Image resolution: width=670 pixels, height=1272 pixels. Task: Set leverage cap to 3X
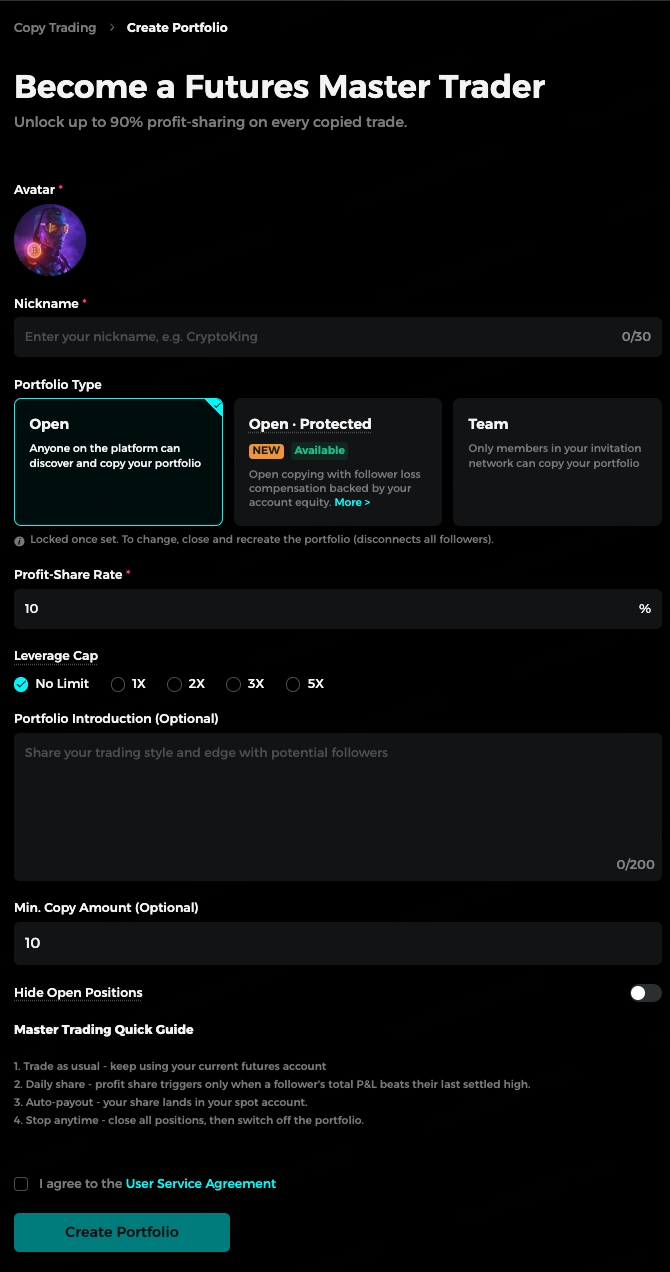pos(245,684)
